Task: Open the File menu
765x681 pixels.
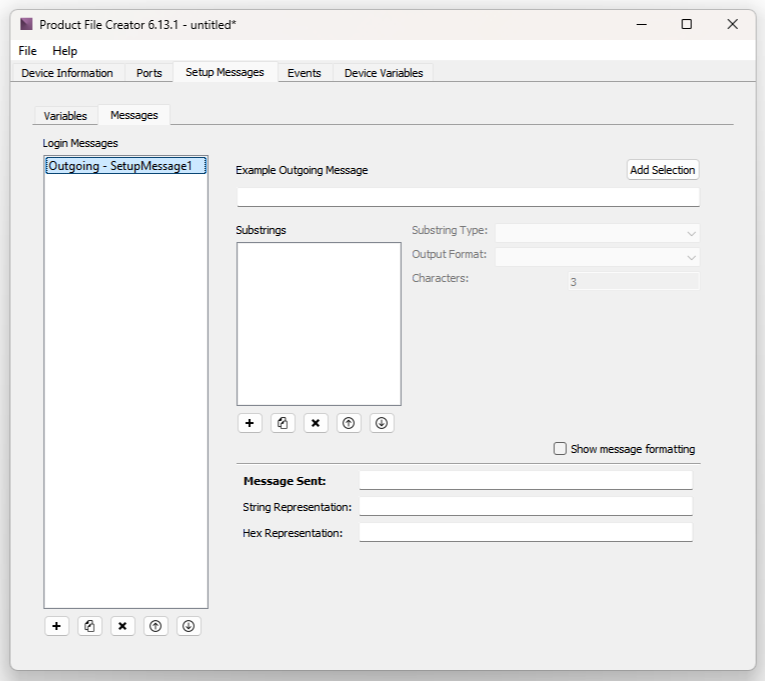Action: 27,51
